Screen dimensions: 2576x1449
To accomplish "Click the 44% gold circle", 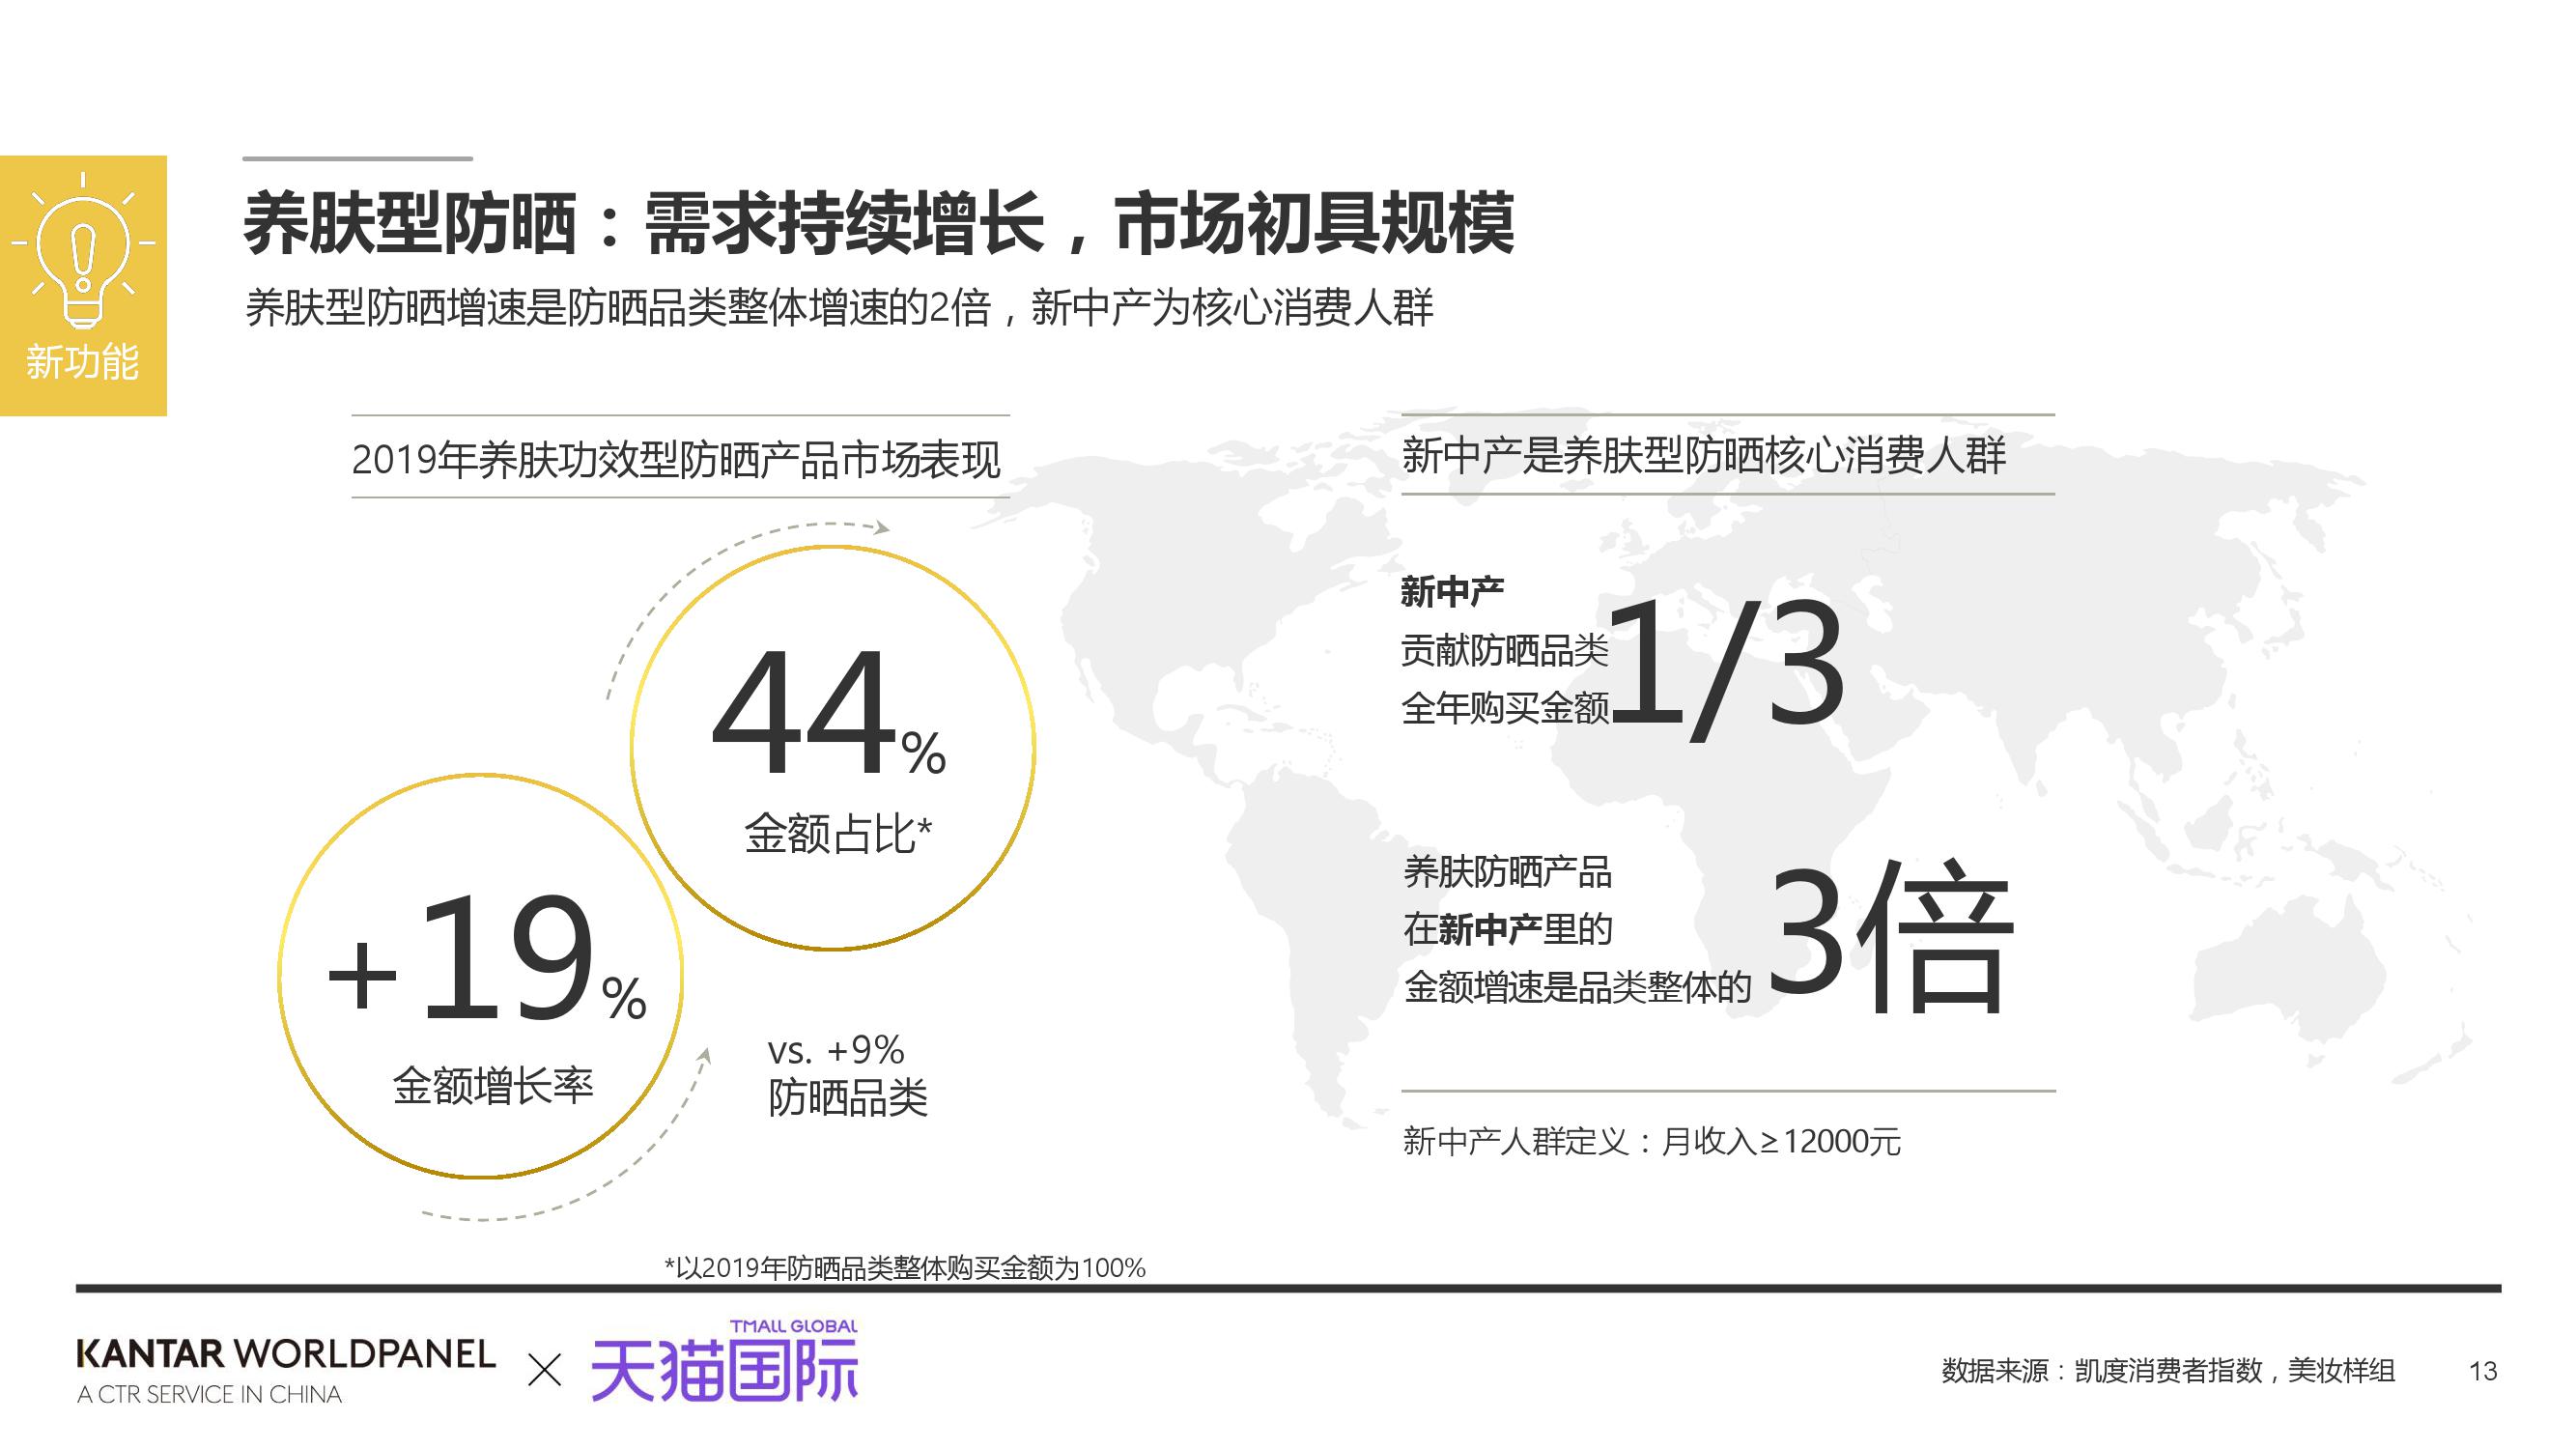I will coord(832,748).
